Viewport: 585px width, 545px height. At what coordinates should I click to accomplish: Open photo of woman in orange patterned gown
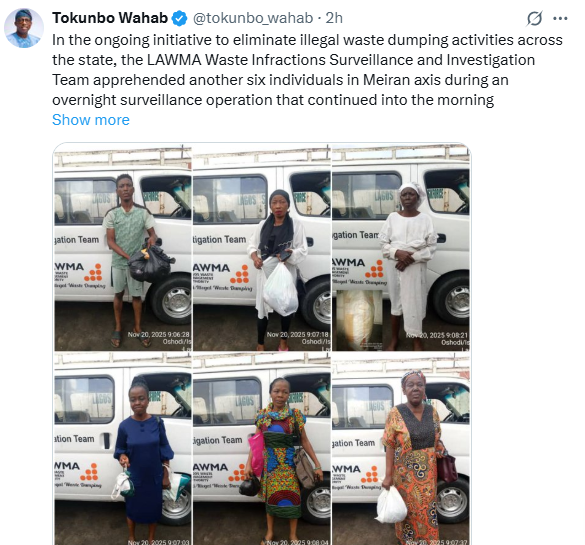401,448
